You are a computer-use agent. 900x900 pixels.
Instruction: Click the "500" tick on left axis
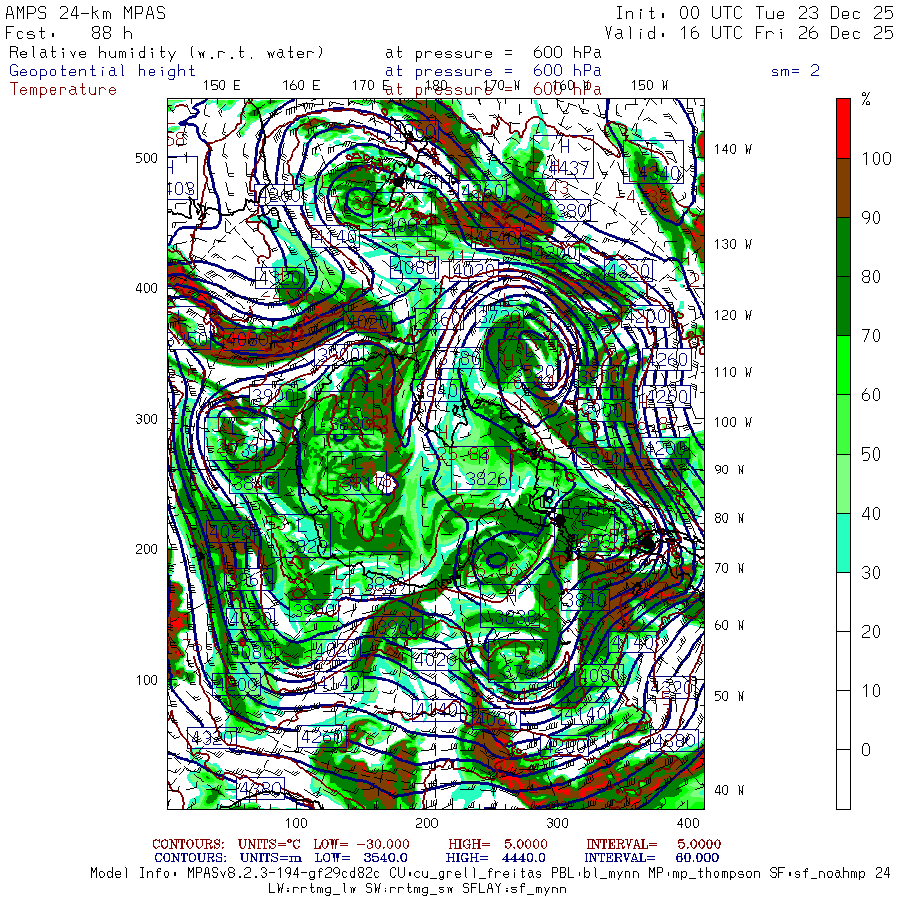146,158
